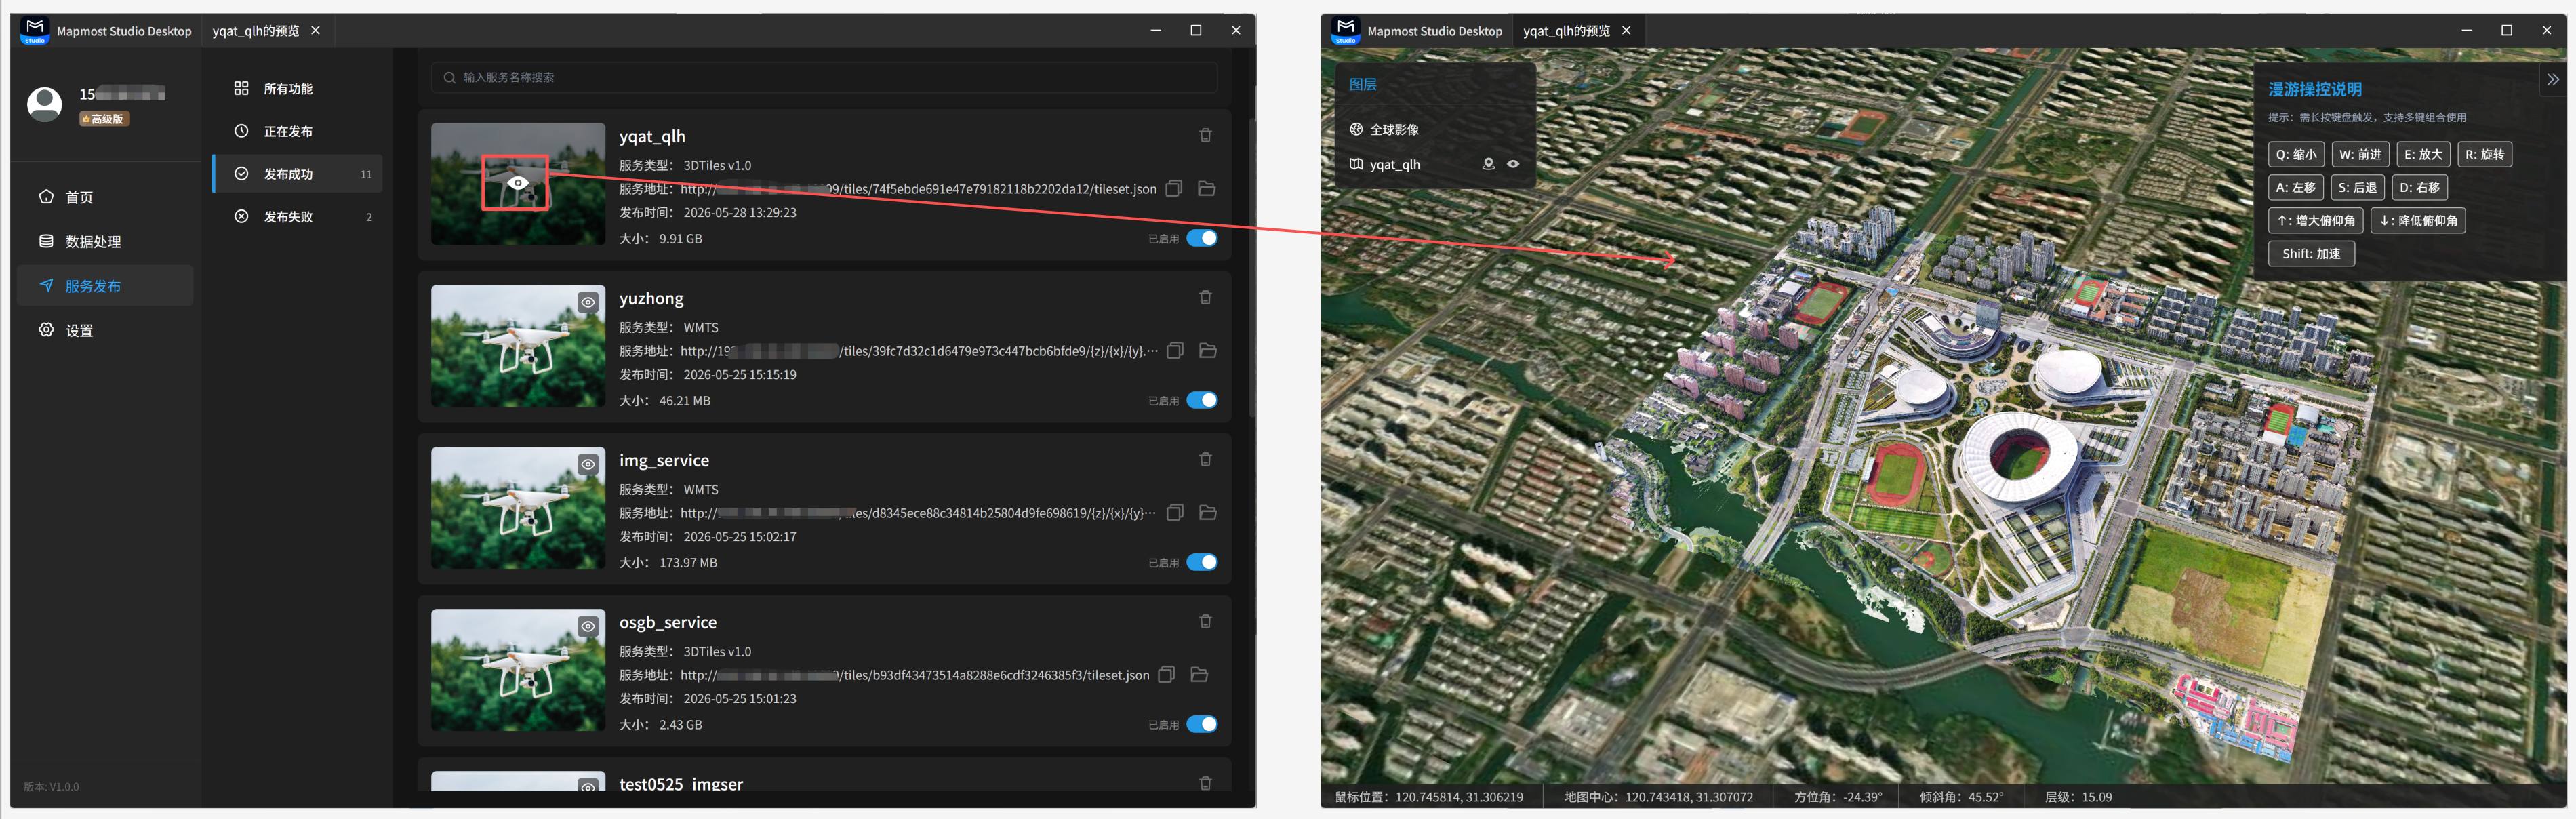Copy the yuzhong service address
Screen dimensions: 2576x819
click(1175, 350)
